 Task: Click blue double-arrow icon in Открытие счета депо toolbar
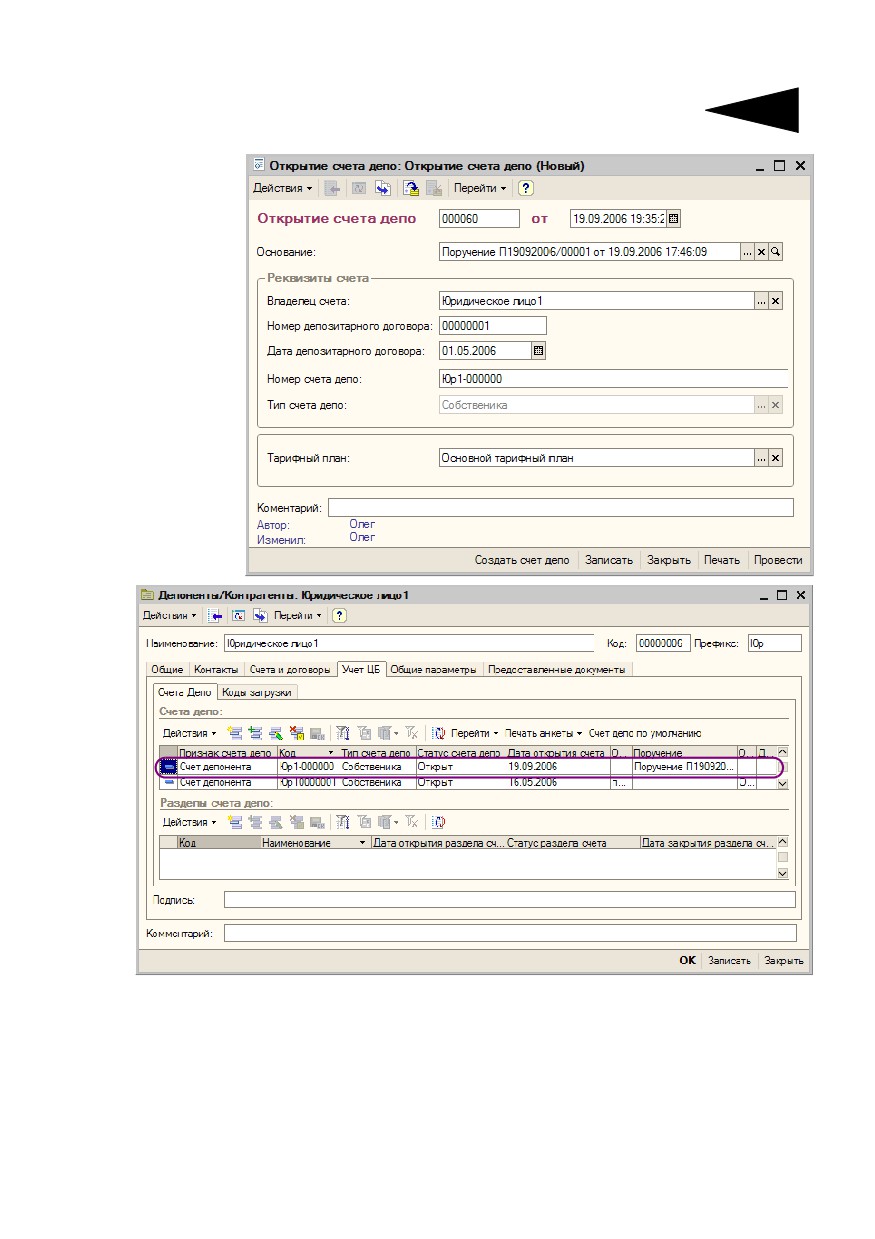(x=383, y=188)
